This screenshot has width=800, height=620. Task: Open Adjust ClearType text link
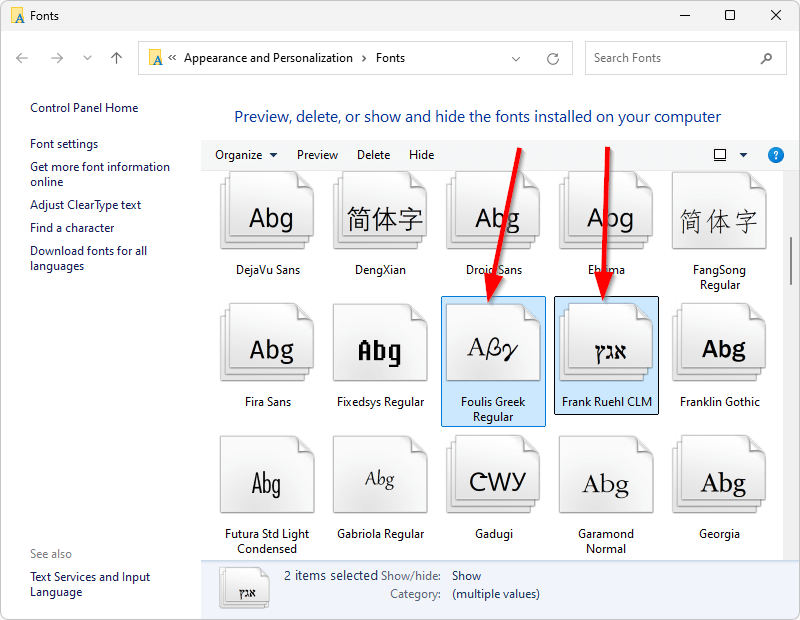(x=85, y=205)
